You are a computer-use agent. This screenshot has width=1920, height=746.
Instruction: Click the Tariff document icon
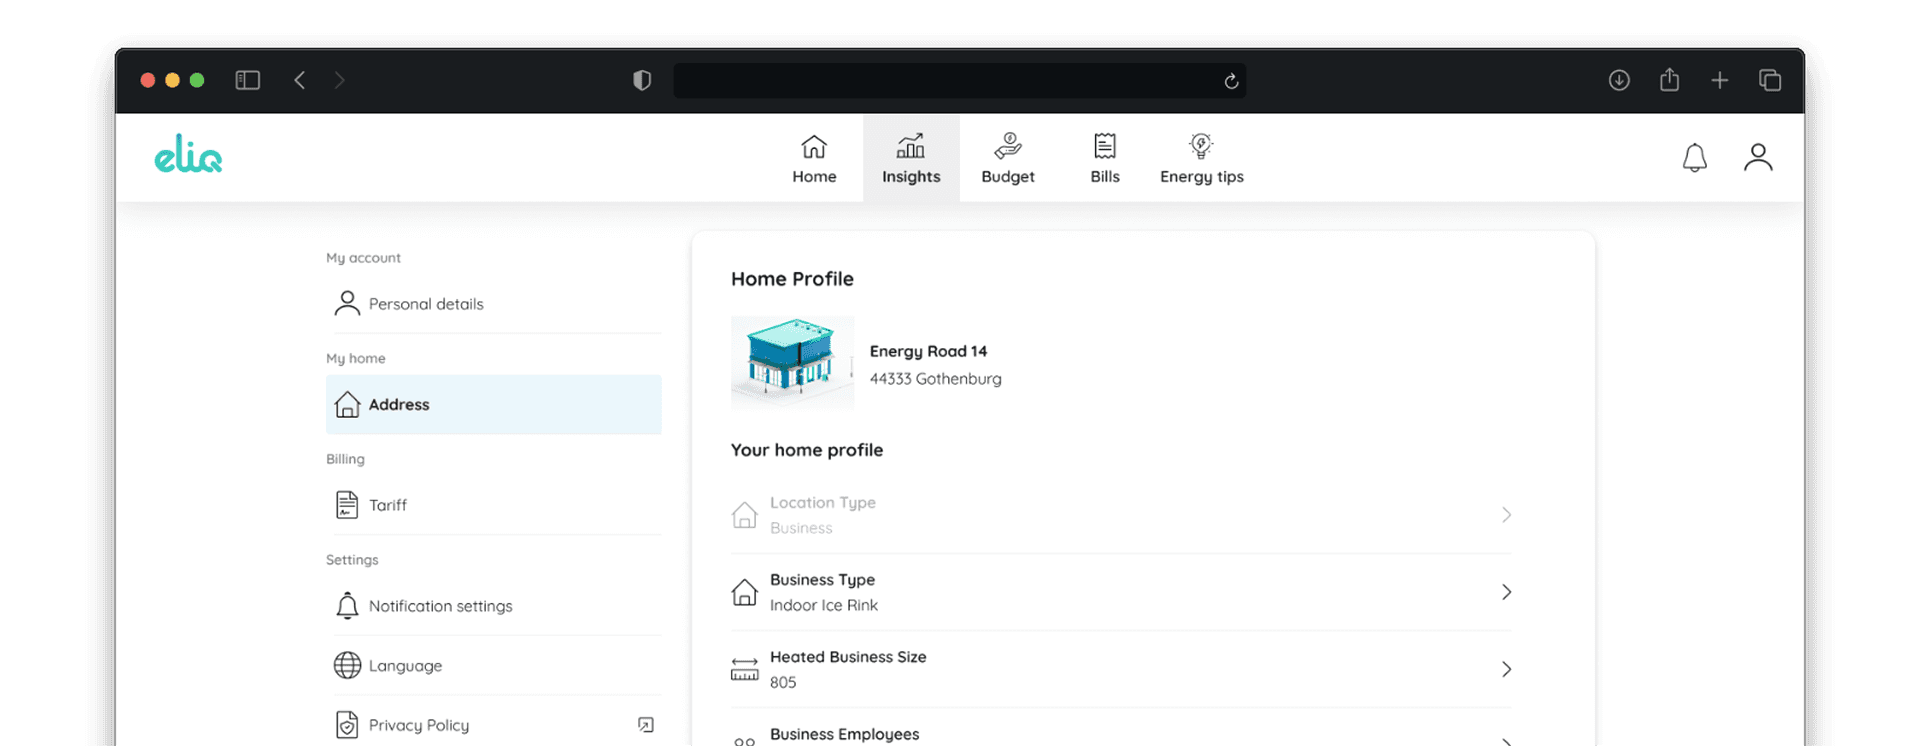[347, 505]
